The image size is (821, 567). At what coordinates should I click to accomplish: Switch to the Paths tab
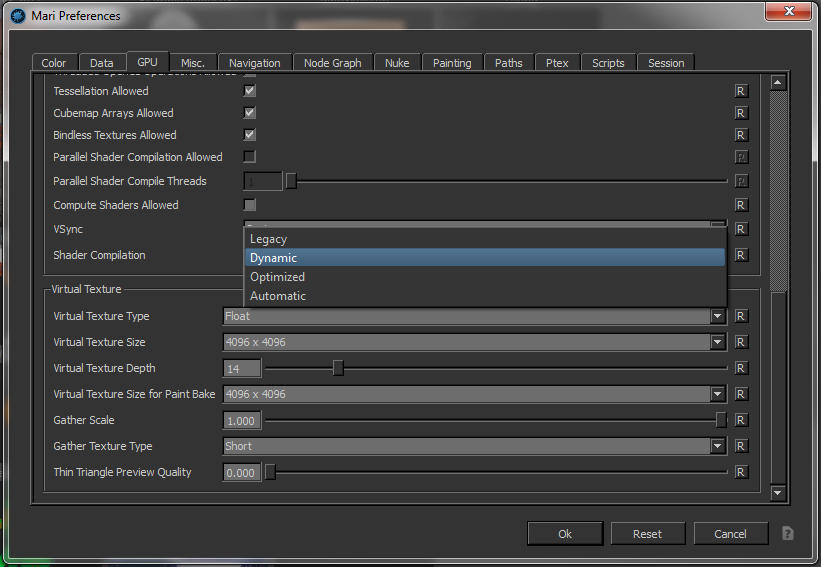508,63
